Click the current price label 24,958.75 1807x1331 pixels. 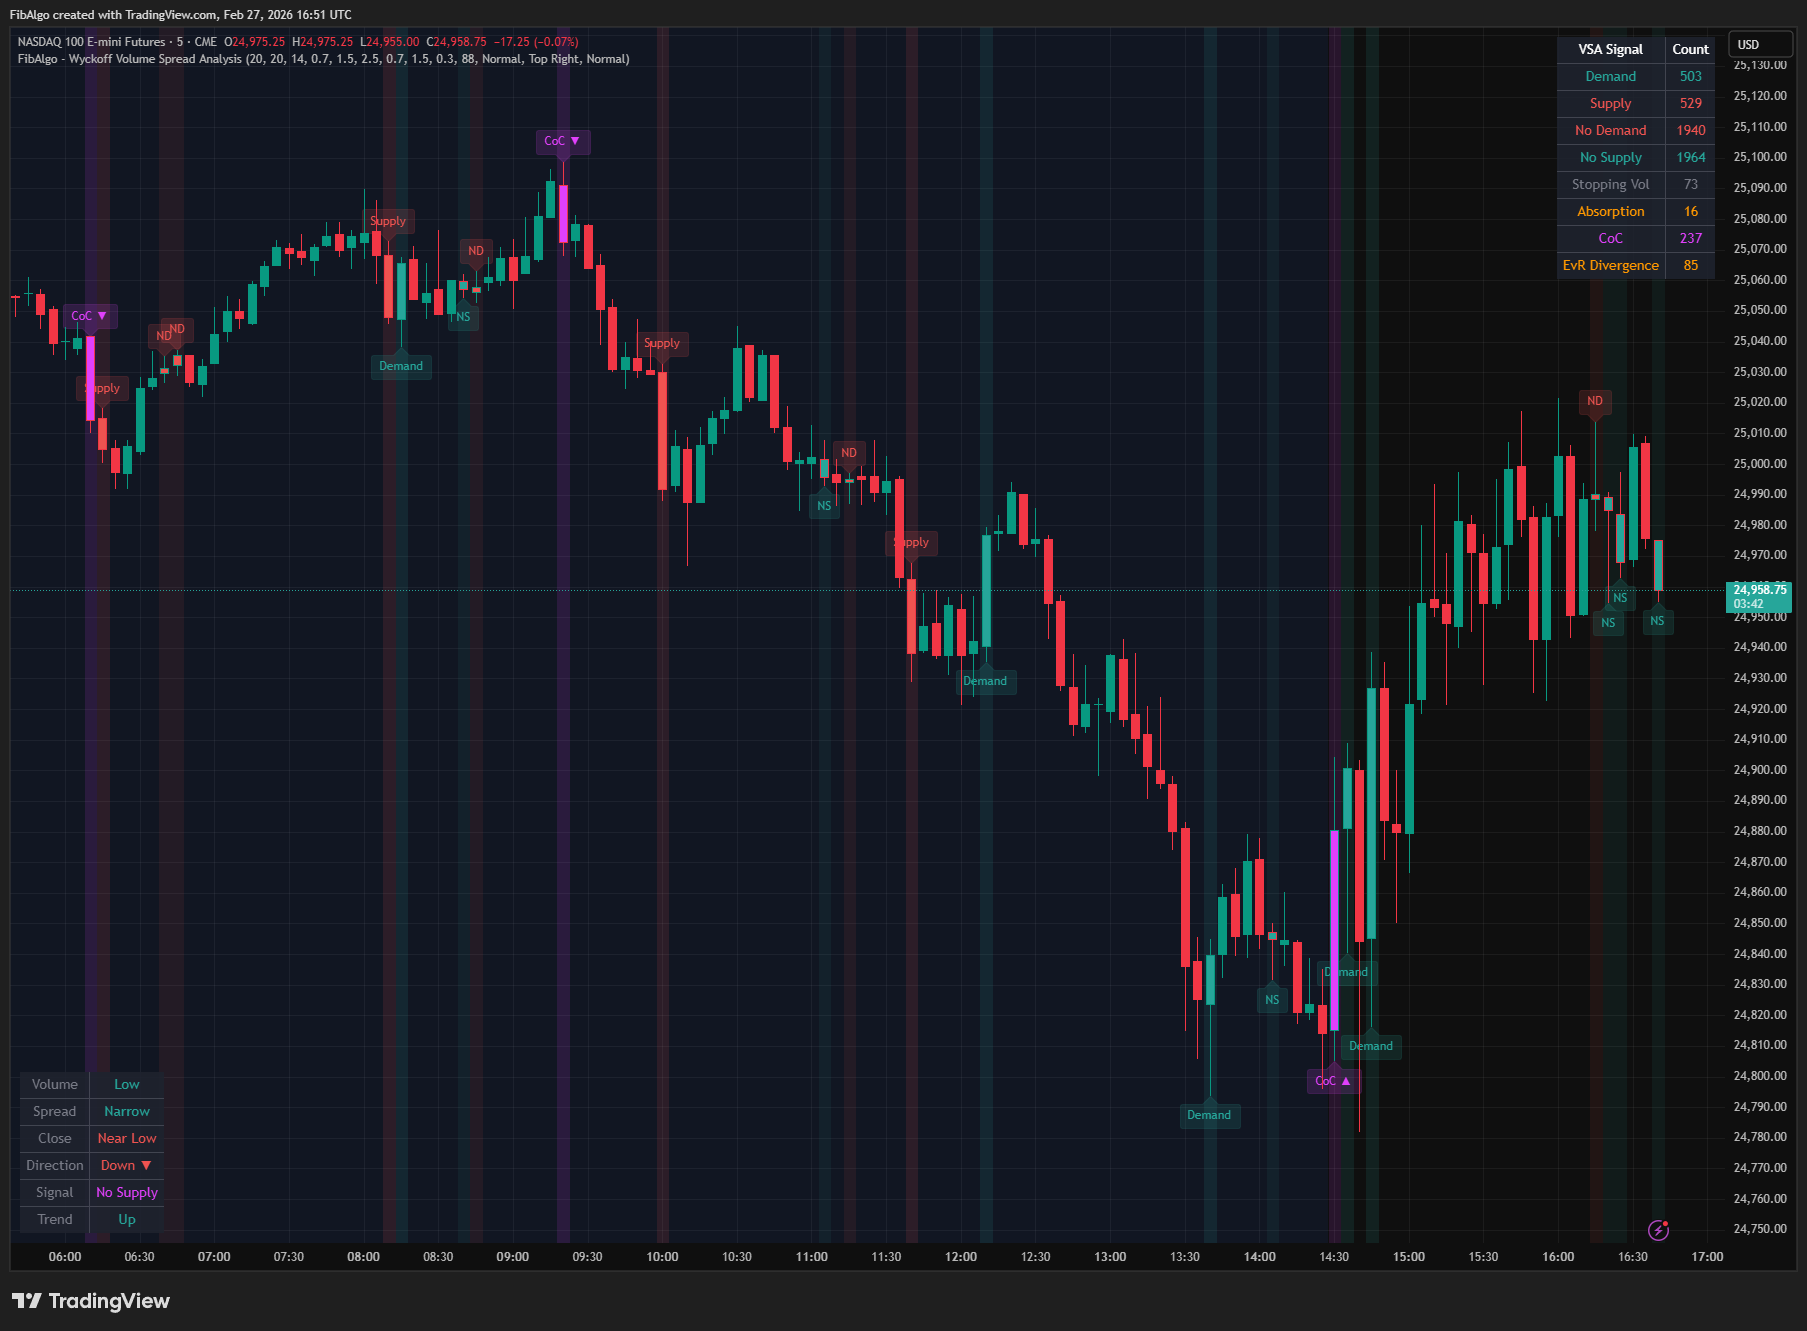coord(1757,590)
